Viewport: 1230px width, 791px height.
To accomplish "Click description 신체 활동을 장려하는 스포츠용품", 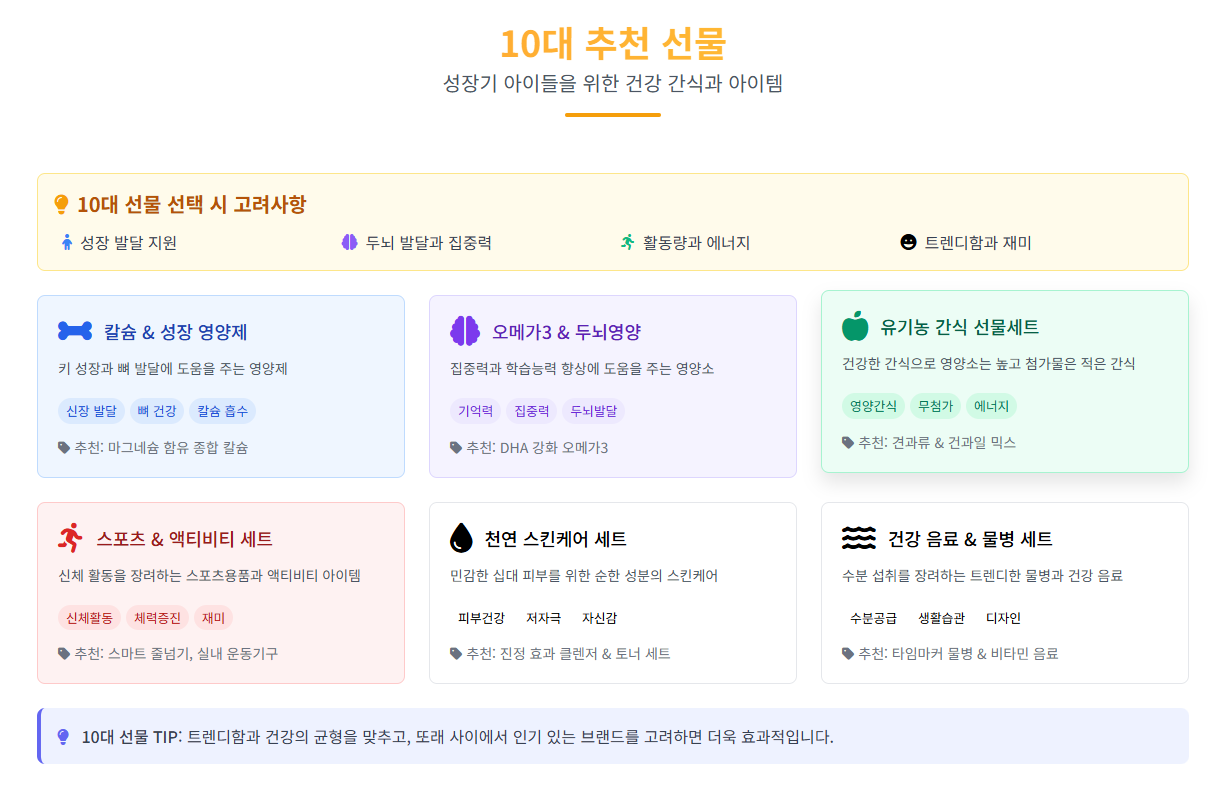I will [x=209, y=576].
